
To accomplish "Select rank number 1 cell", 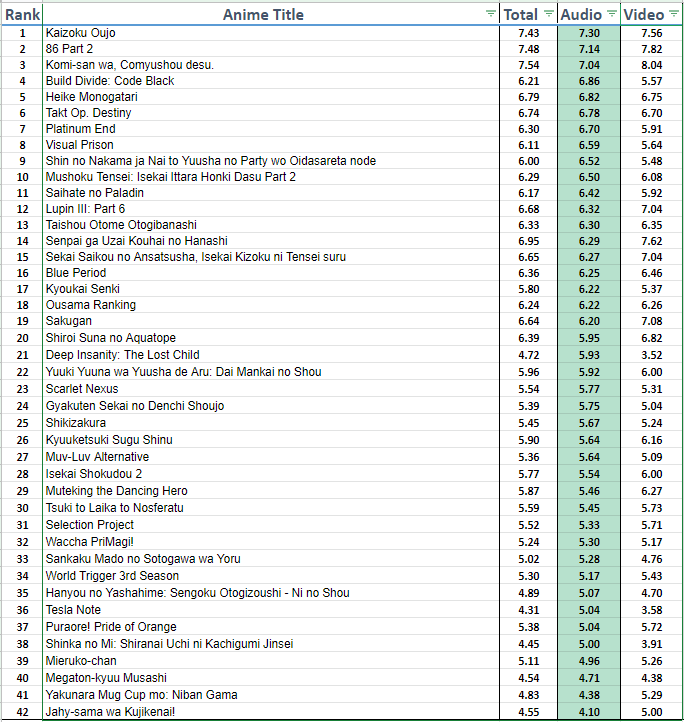I will [x=22, y=33].
